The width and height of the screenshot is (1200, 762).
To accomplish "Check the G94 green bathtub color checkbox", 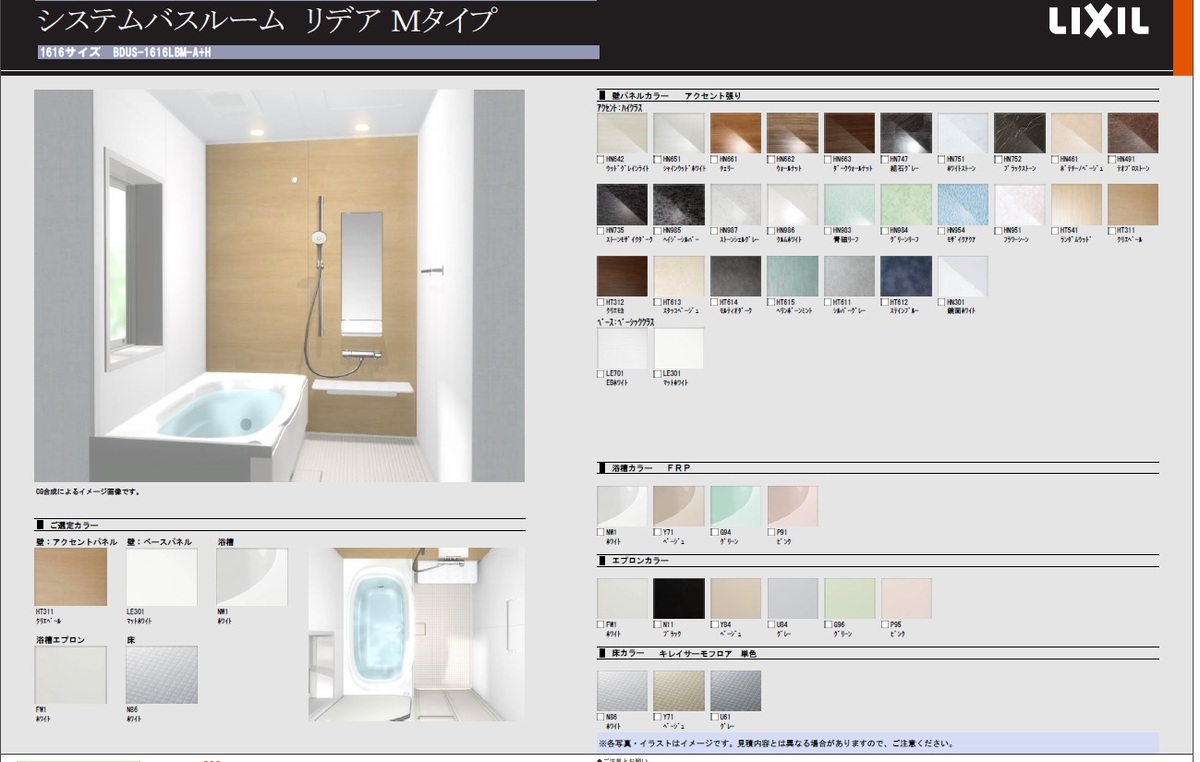I will click(715, 532).
